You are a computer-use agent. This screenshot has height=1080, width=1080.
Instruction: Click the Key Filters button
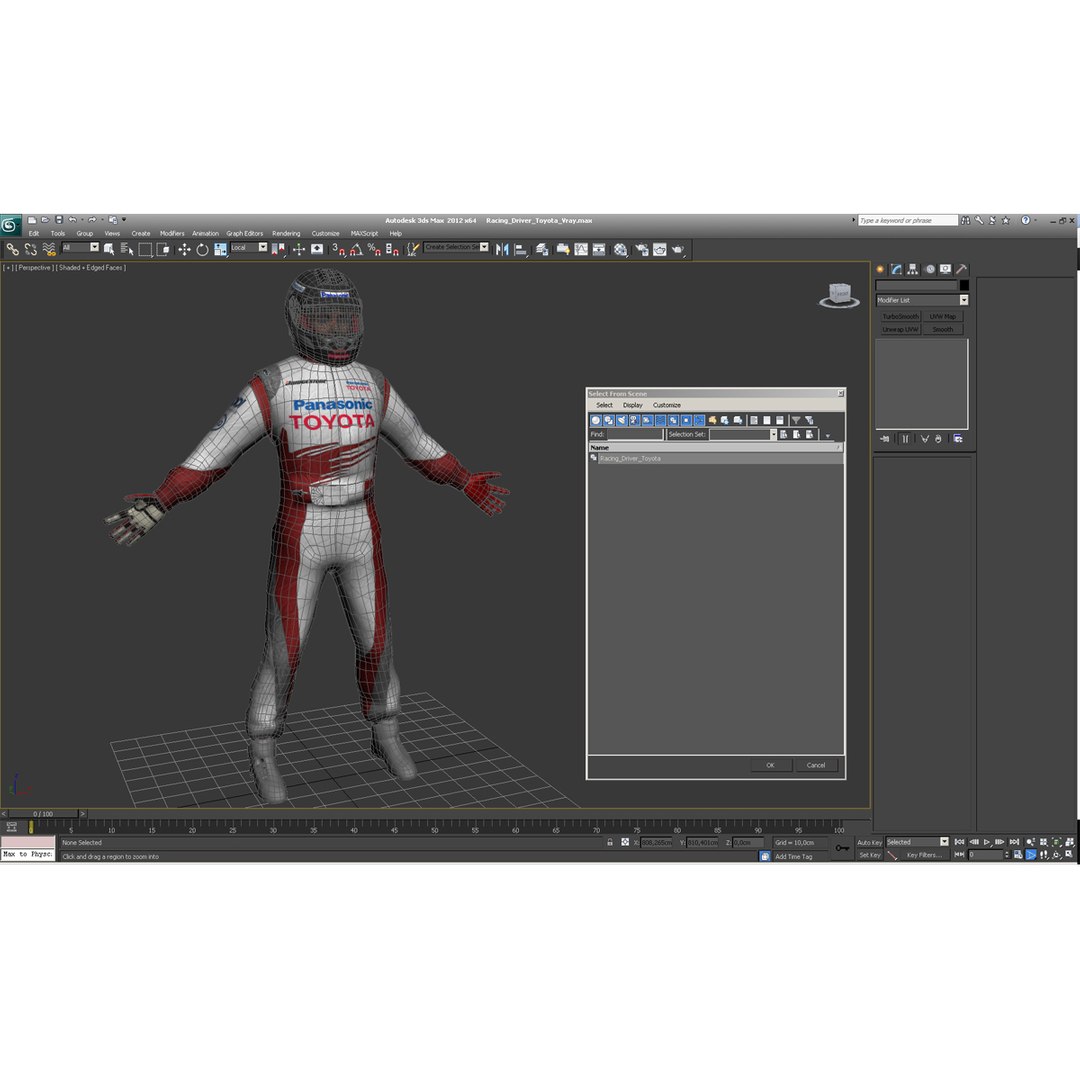[924, 855]
